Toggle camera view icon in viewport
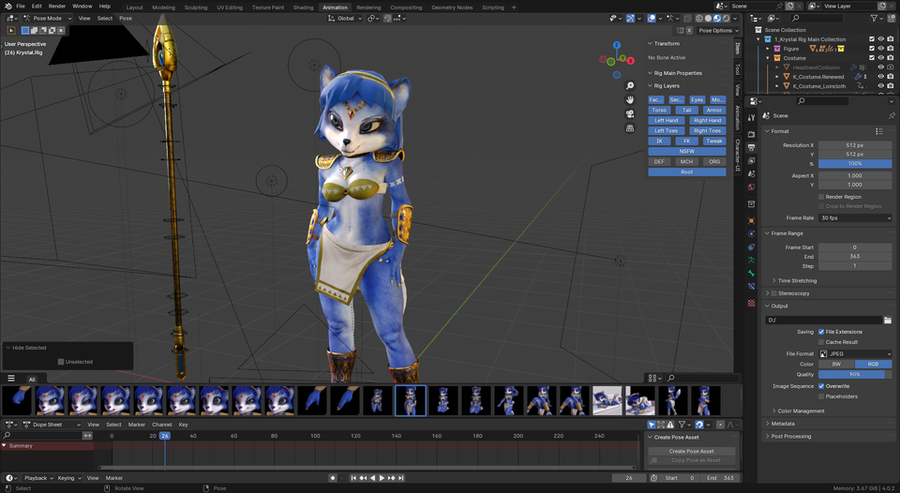 click(x=630, y=114)
